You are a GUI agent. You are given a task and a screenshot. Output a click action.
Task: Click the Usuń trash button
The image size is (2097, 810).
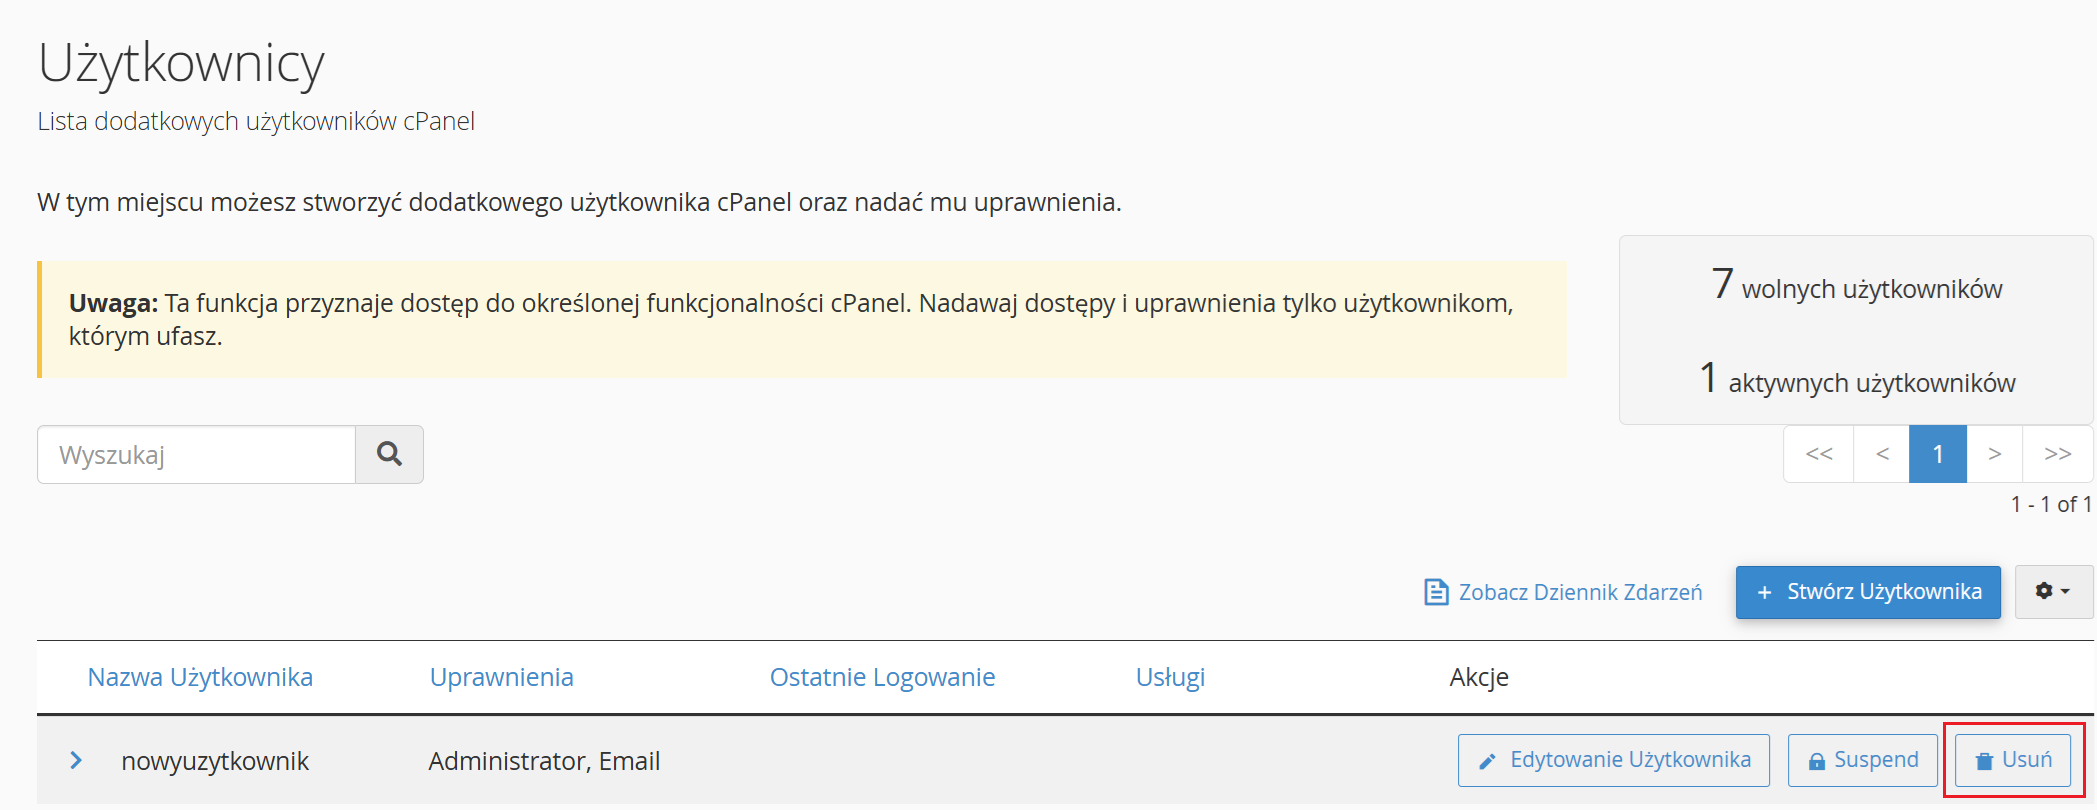point(2013,760)
